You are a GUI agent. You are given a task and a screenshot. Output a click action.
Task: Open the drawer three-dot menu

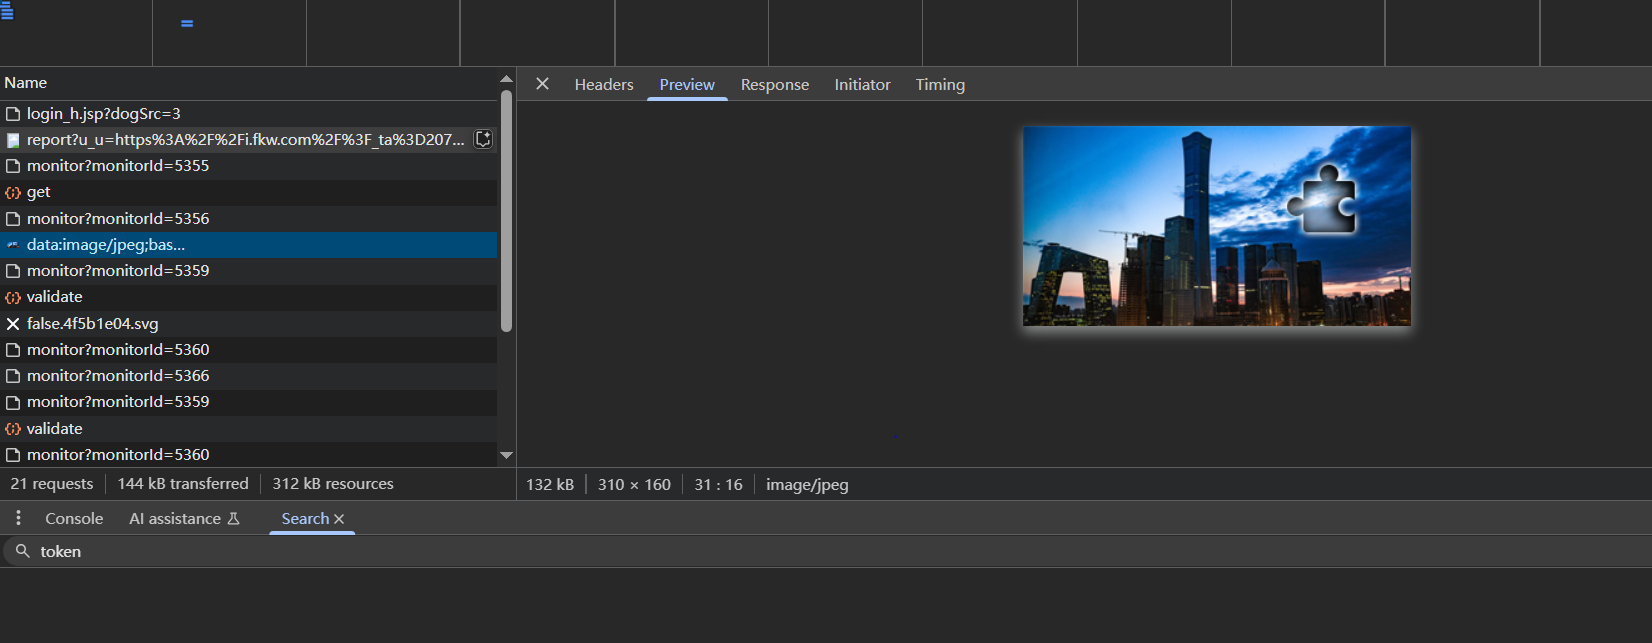tap(18, 518)
